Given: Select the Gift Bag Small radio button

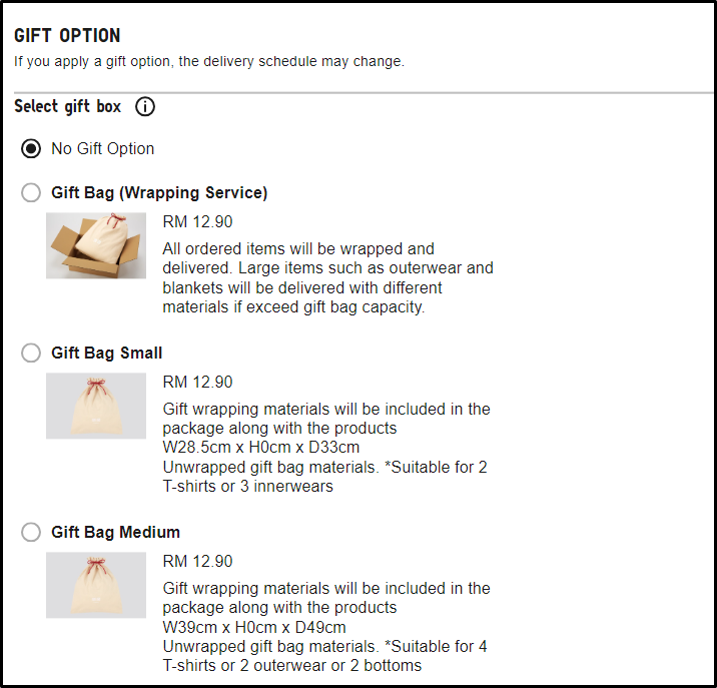Looking at the screenshot, I should click(32, 353).
